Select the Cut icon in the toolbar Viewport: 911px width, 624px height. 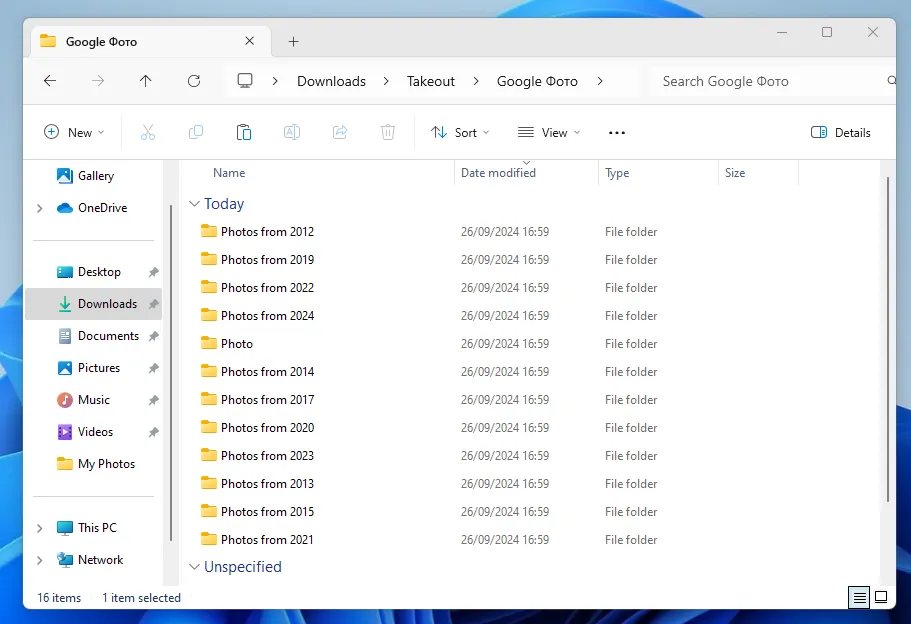[147, 131]
